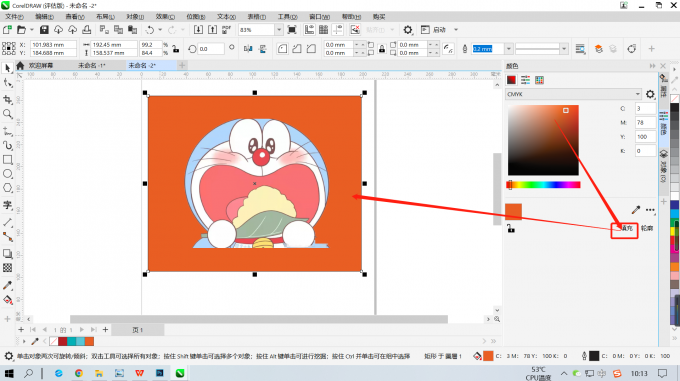
Task: Click the Full-screen preview icon
Action: pyautogui.click(x=292, y=29)
